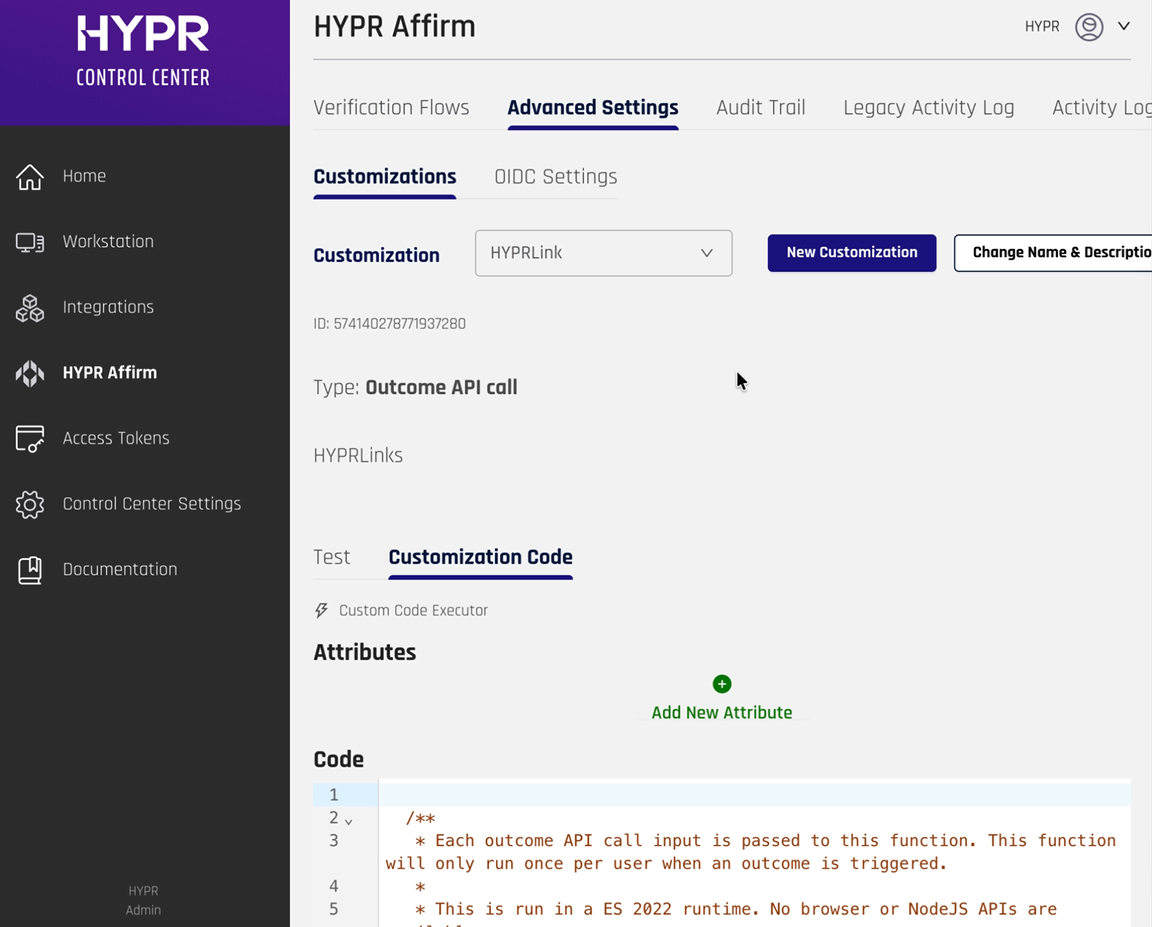Expand the account chevron next to HYPR
The width and height of the screenshot is (1152, 927).
(1123, 26)
